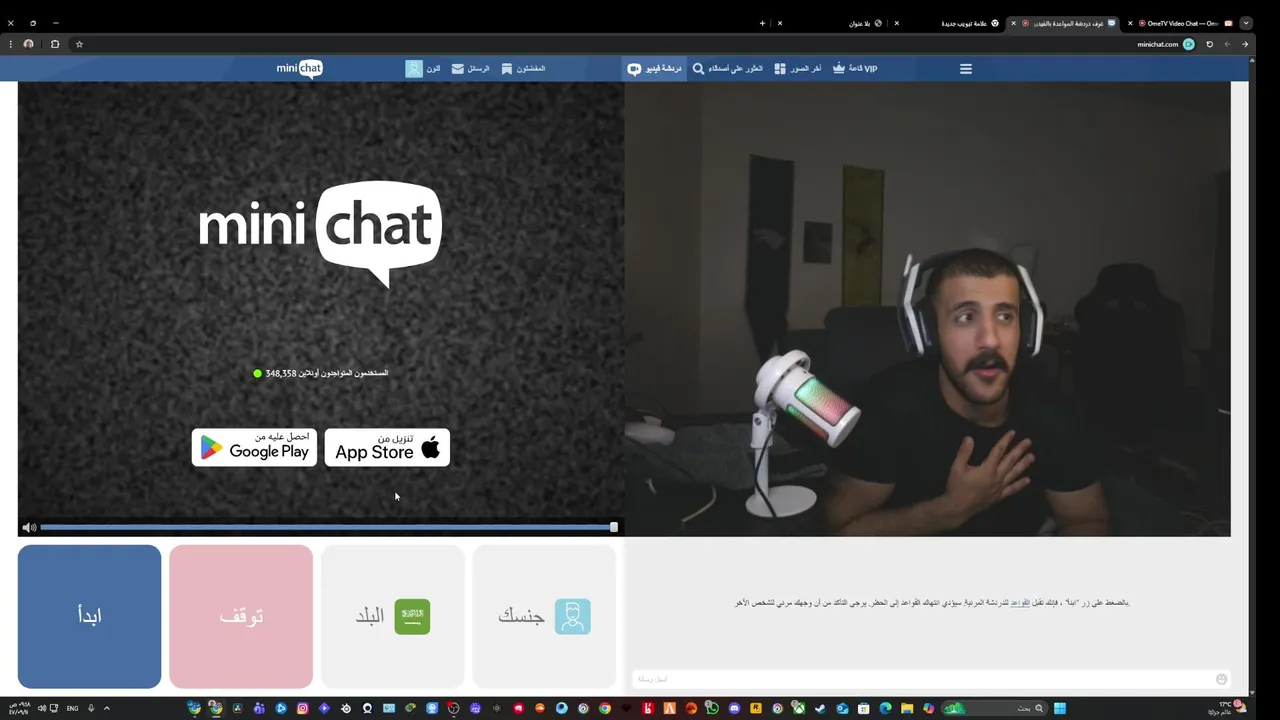The height and width of the screenshot is (720, 1280).
Task: Show hidden tray icons chevron
Action: click(x=106, y=708)
